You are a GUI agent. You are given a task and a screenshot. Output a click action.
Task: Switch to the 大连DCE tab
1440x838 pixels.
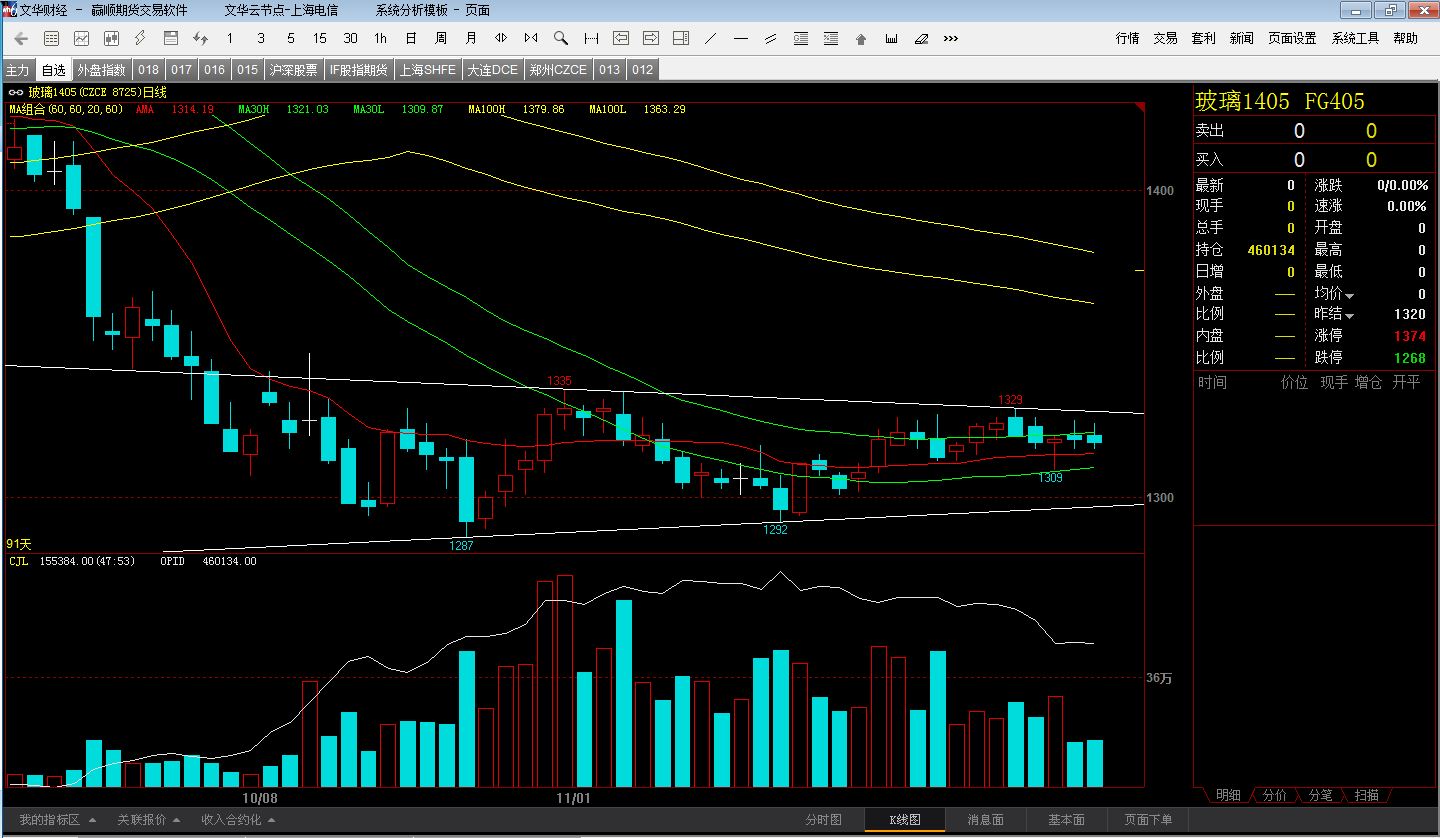[493, 70]
